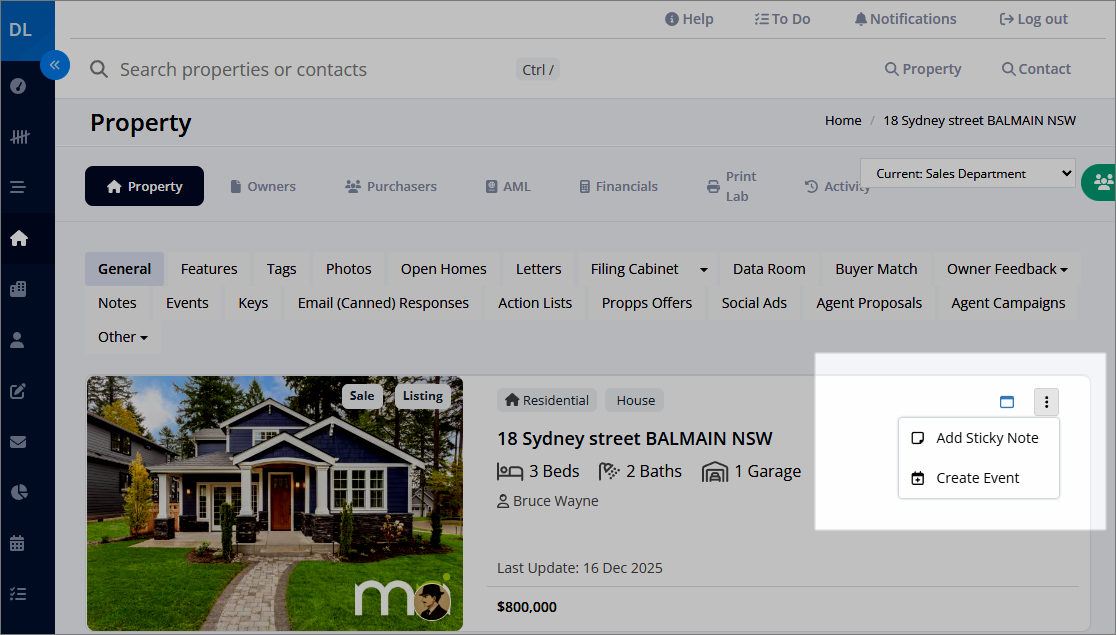1116x635 pixels.
Task: Open the Tags sub-tab
Action: 281,269
